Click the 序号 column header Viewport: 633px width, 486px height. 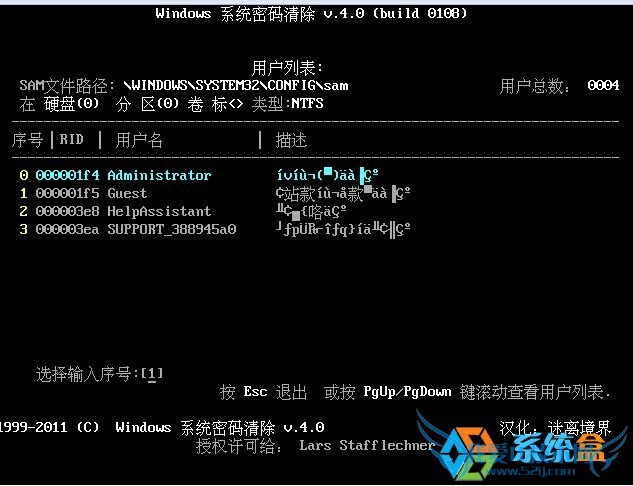tap(27, 140)
